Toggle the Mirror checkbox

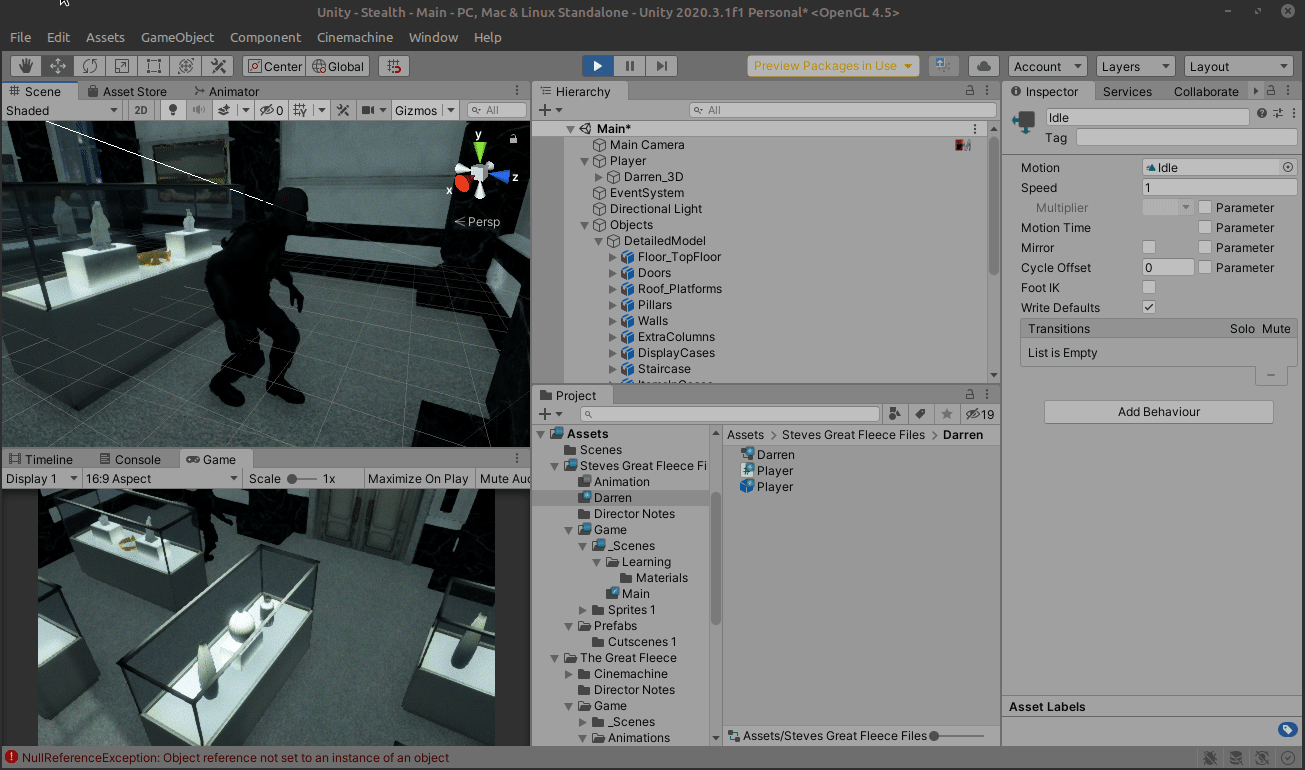click(x=1149, y=248)
